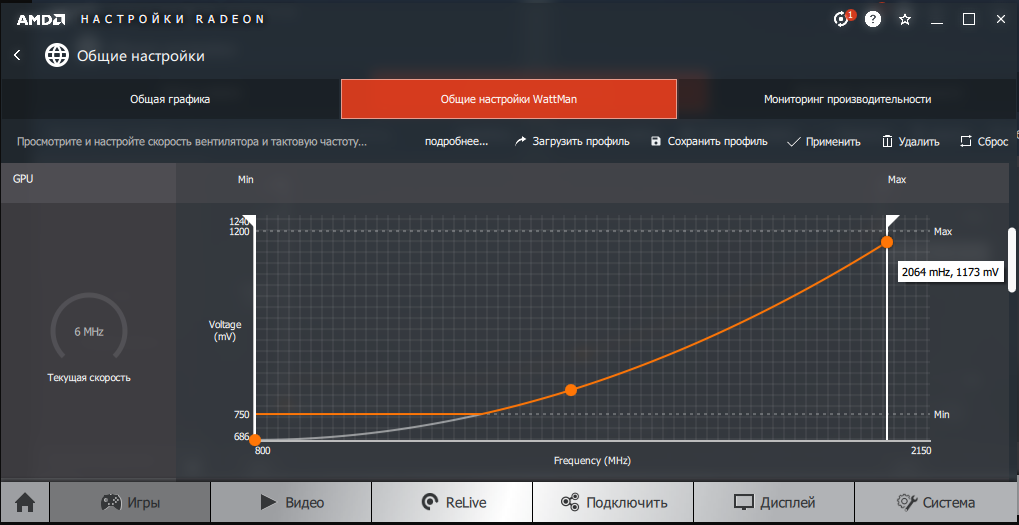
Task: Click the vertical scrollbar thumb
Action: (x=1011, y=260)
